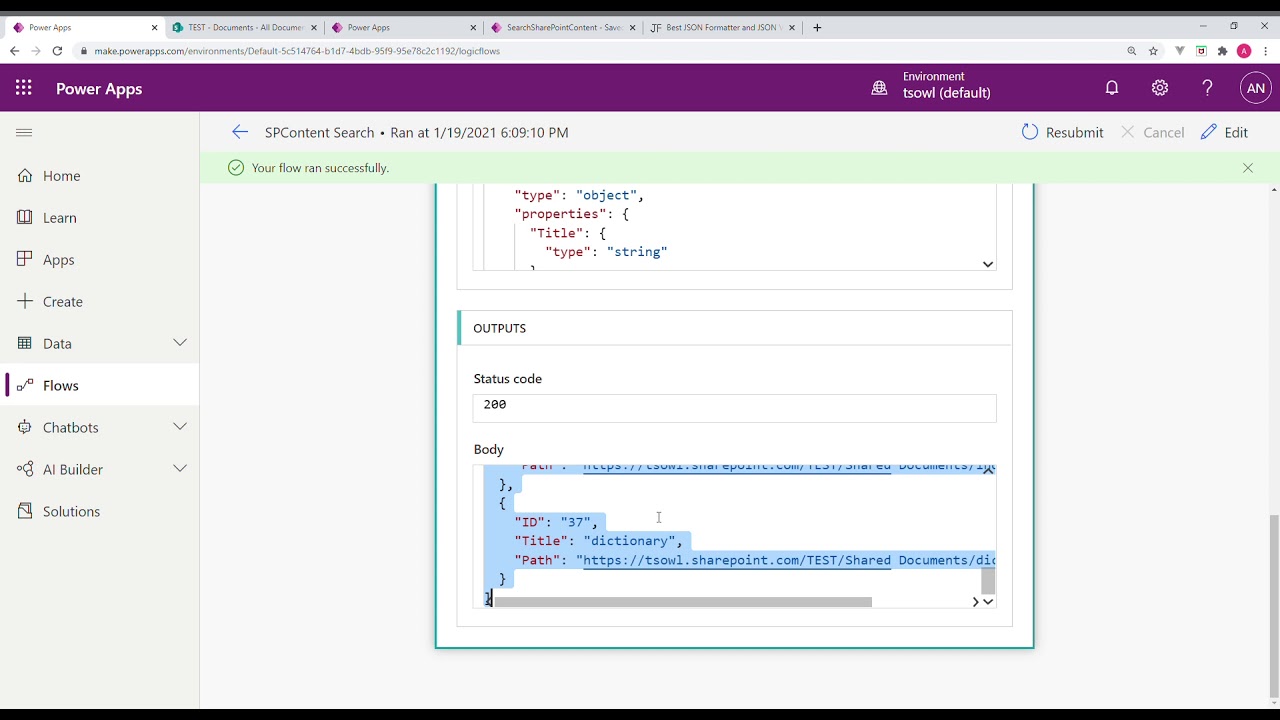
Task: Bookmark the page with the star icon
Action: click(1153, 51)
